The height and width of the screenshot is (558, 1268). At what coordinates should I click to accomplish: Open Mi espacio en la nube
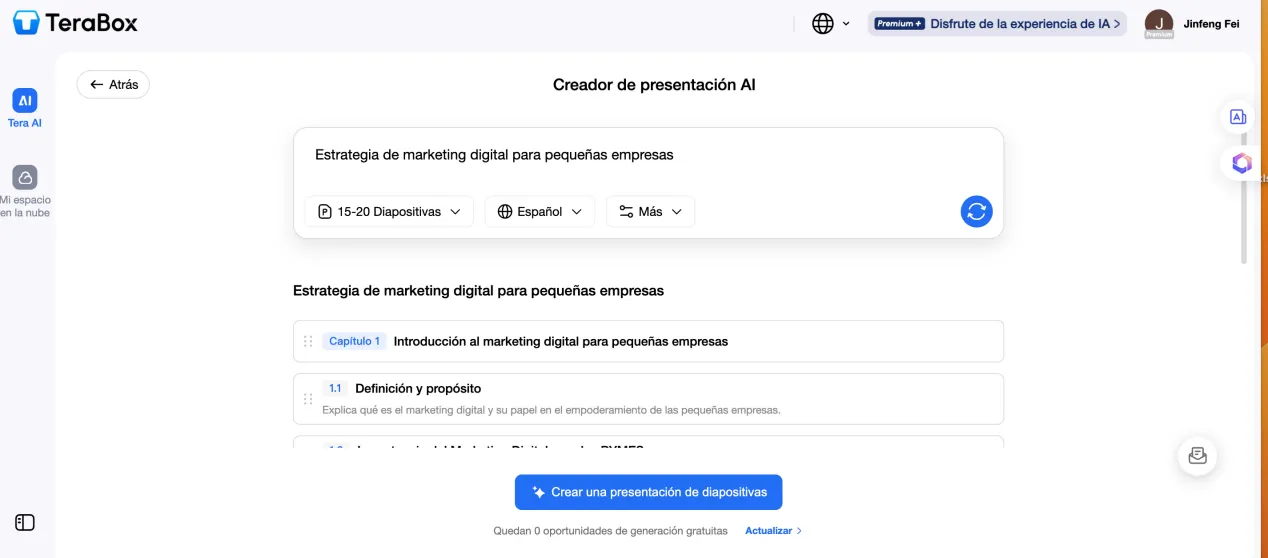pos(25,190)
